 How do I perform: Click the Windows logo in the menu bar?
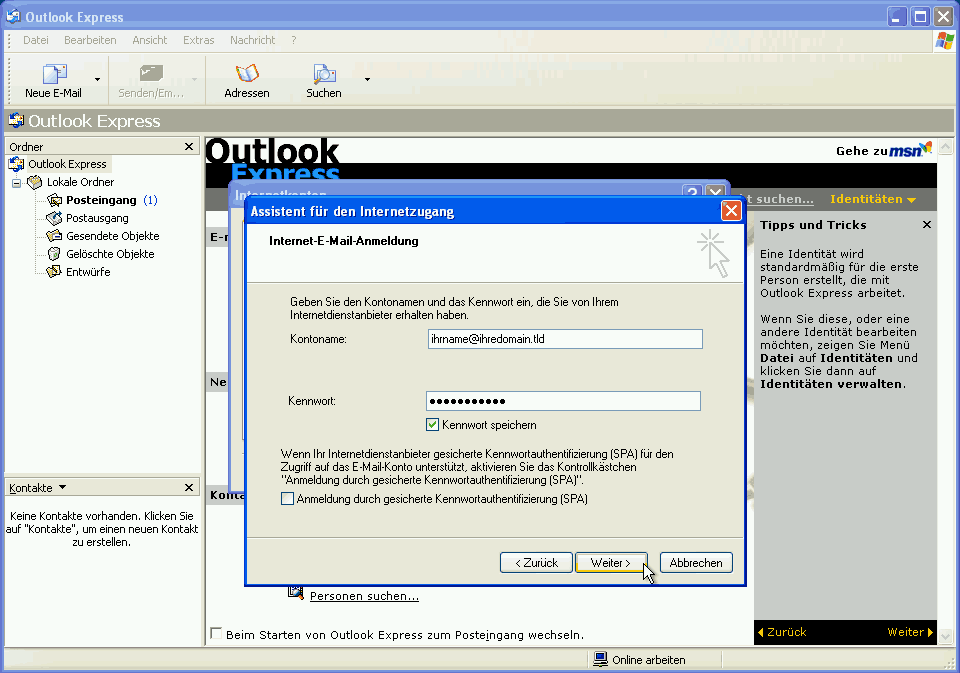[x=943, y=40]
